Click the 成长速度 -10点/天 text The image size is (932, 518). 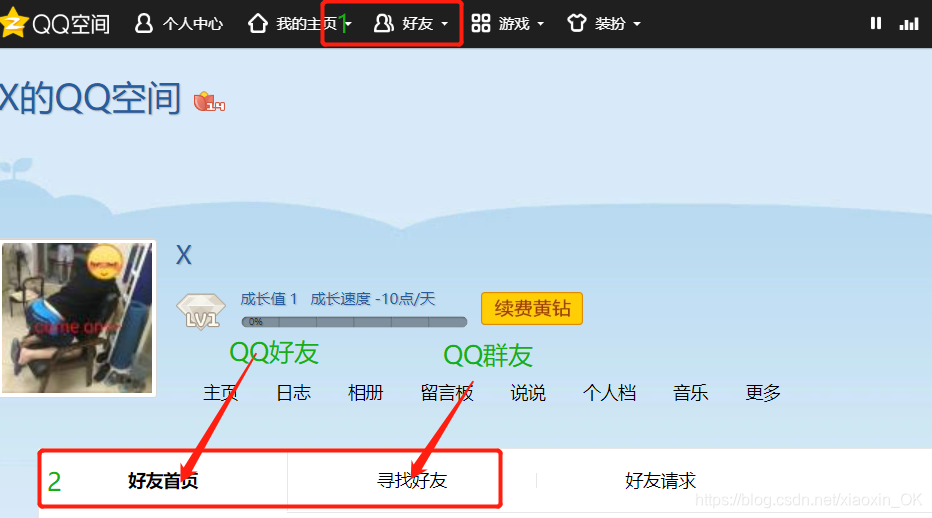coord(373,299)
